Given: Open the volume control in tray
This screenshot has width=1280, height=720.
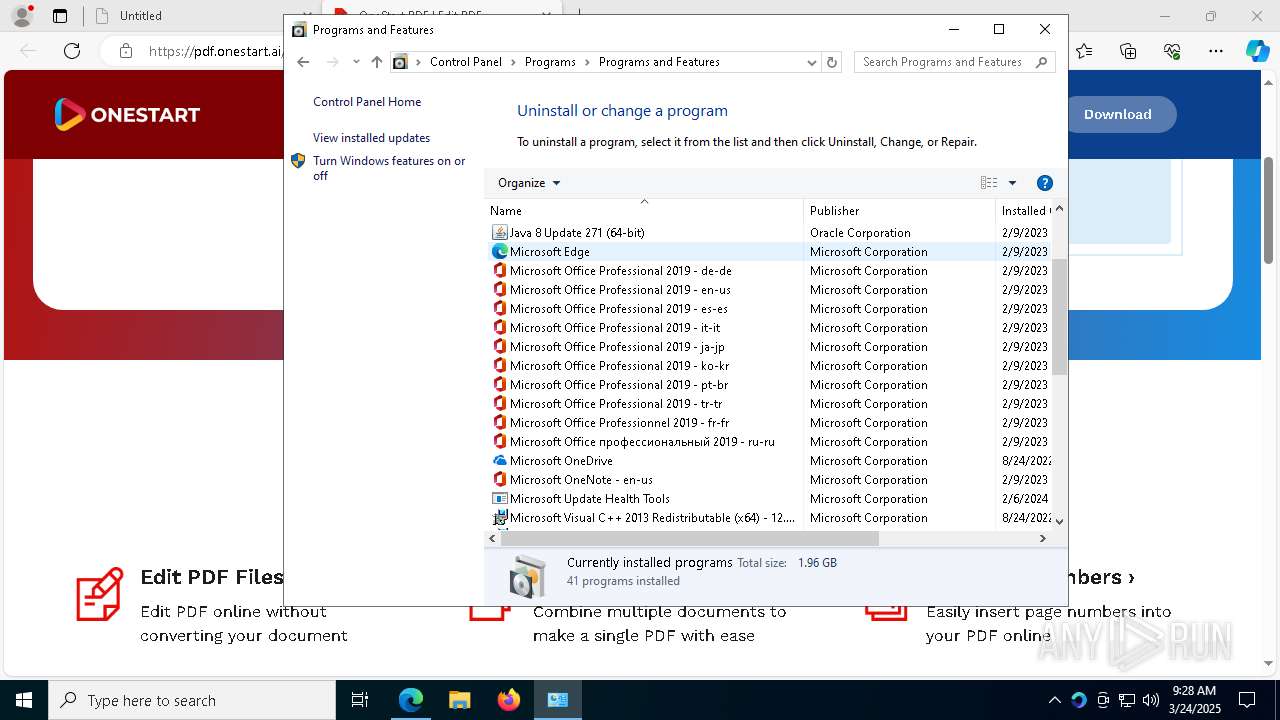Looking at the screenshot, I should 1151,700.
